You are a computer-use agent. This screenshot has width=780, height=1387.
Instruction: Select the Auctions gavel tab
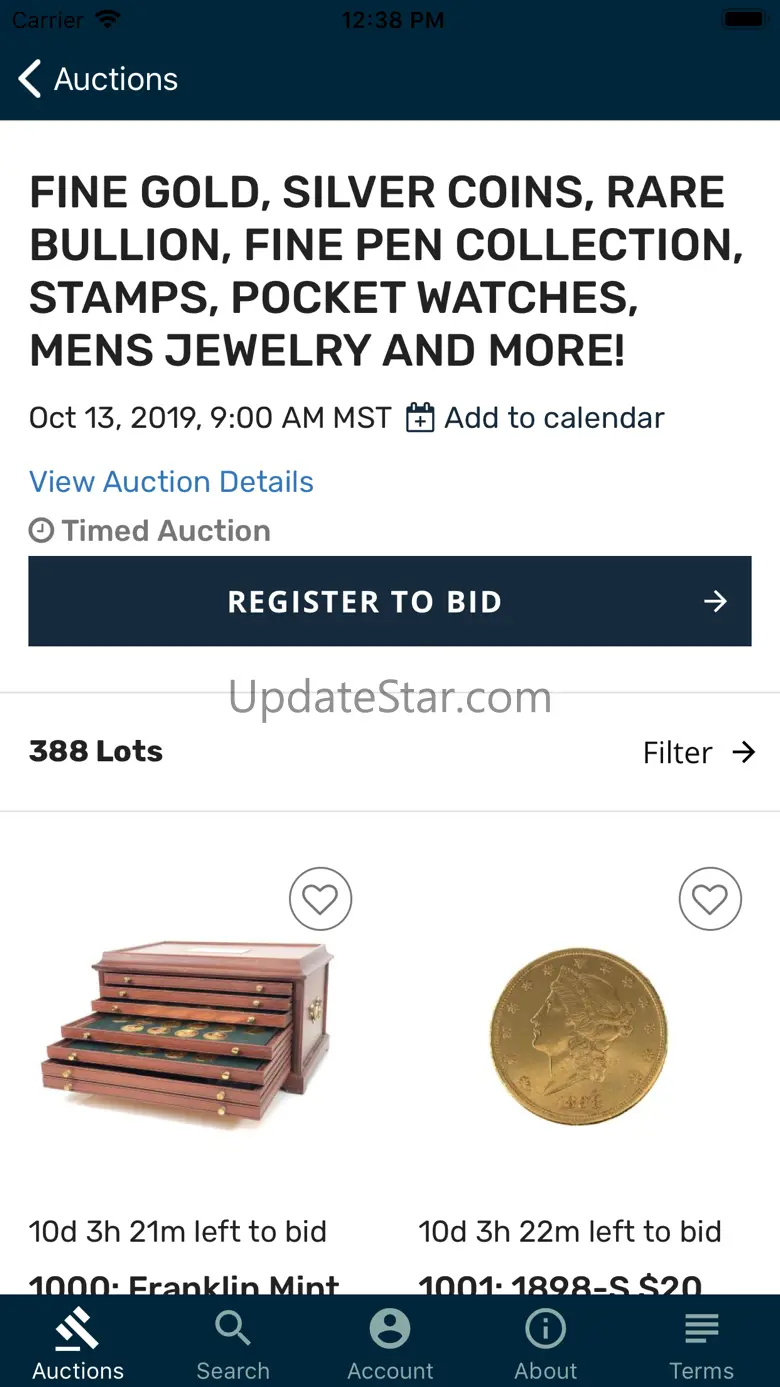tap(78, 1342)
